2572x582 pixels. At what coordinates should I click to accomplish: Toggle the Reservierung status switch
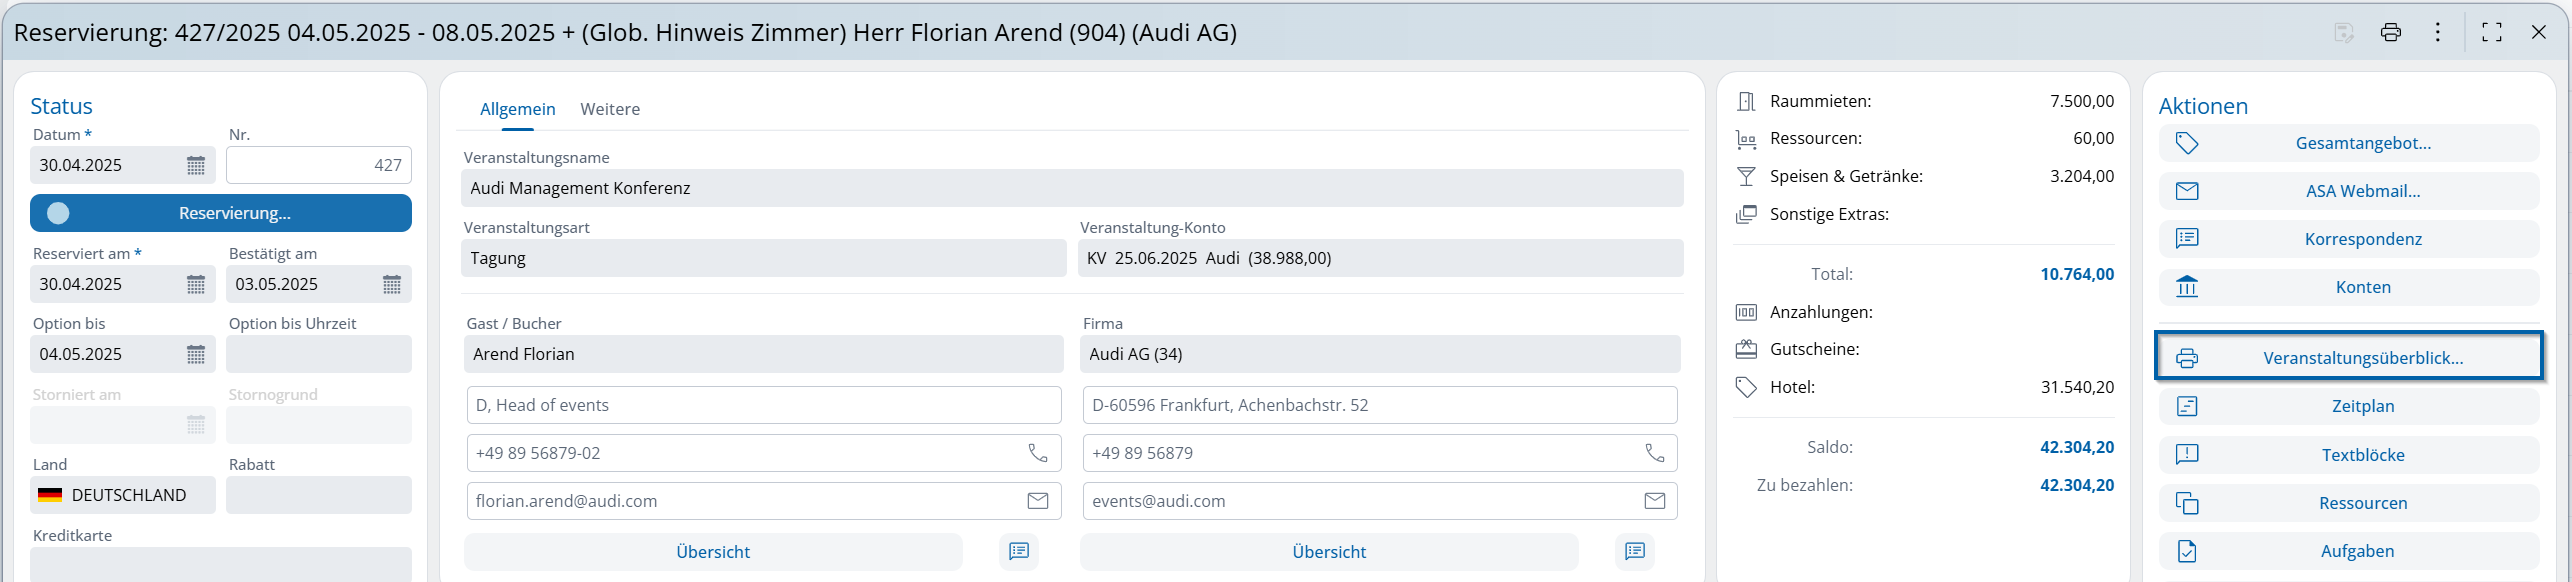[x=59, y=213]
